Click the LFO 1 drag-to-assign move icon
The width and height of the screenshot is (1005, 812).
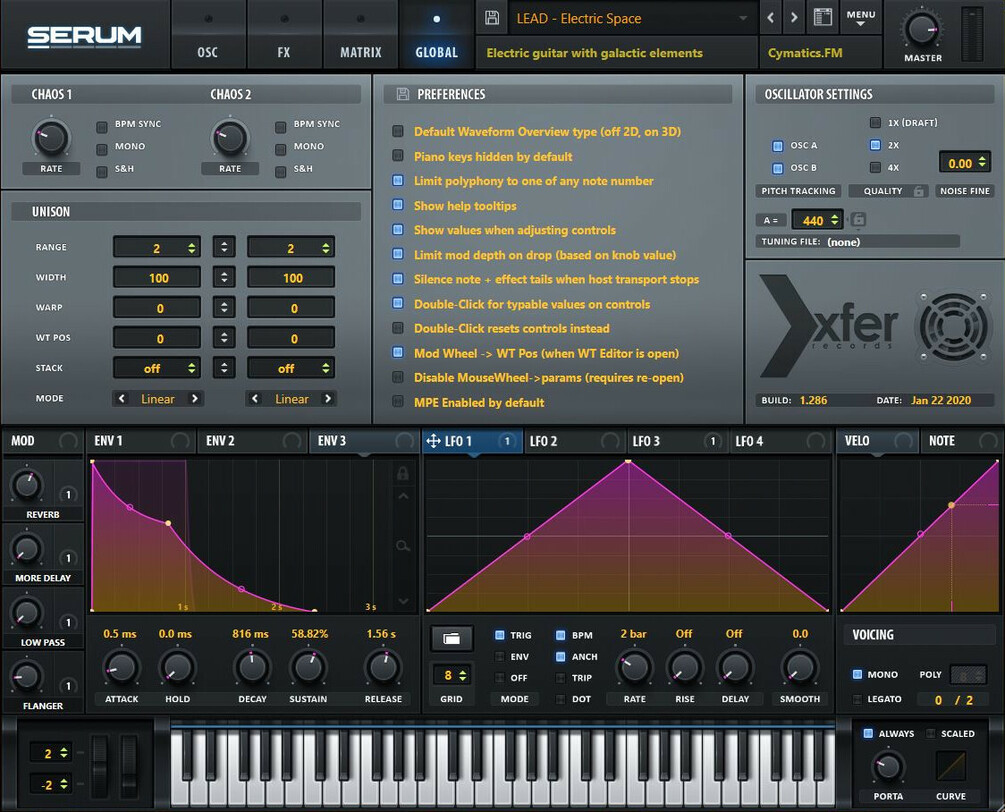pos(433,441)
